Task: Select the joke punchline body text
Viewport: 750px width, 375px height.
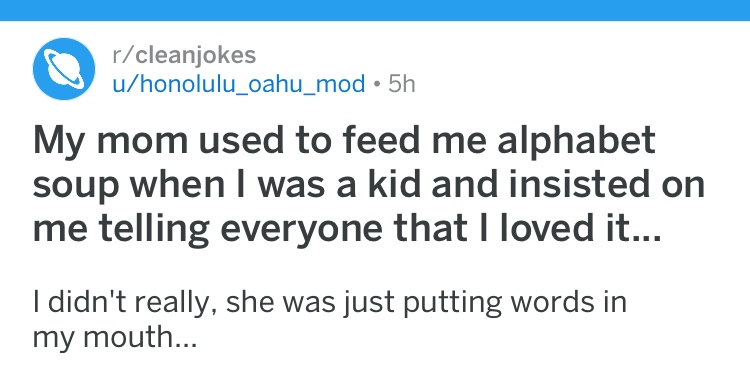Action: click(x=330, y=320)
